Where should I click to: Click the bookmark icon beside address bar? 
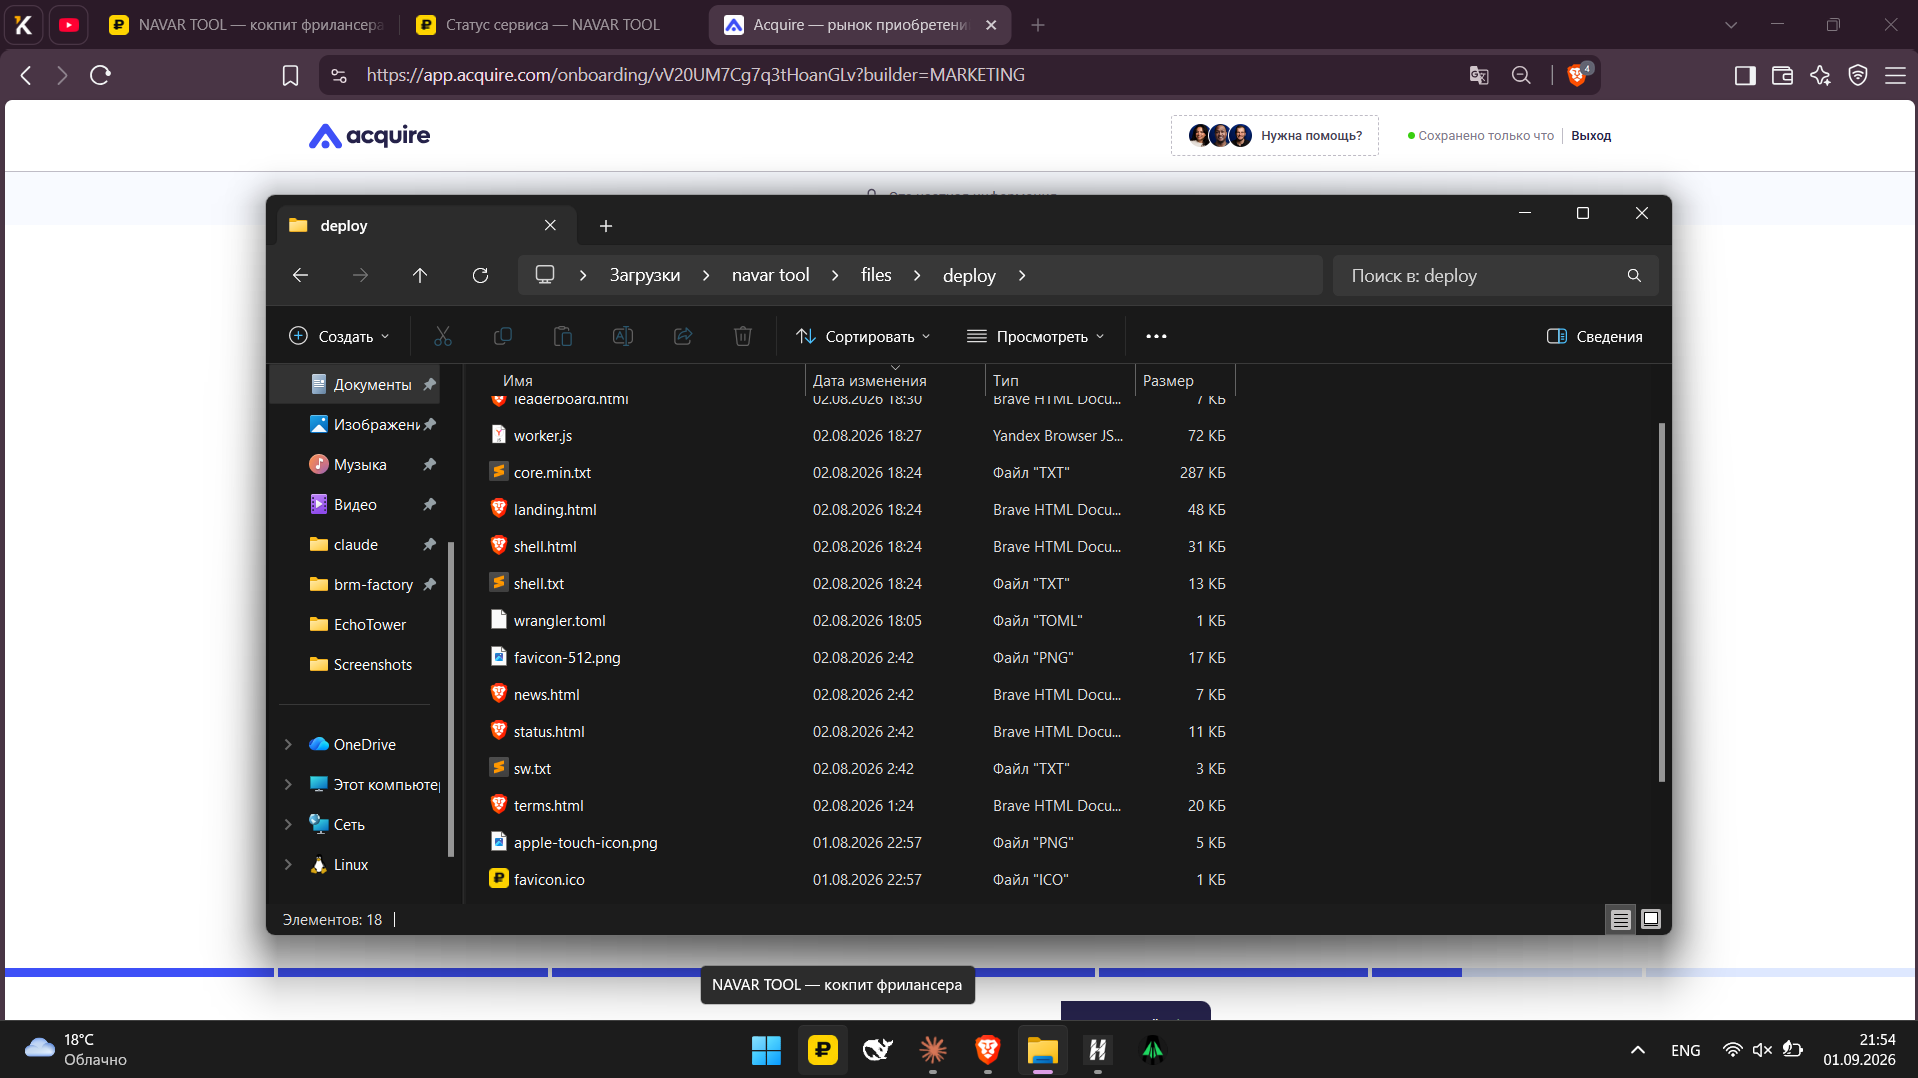290,75
